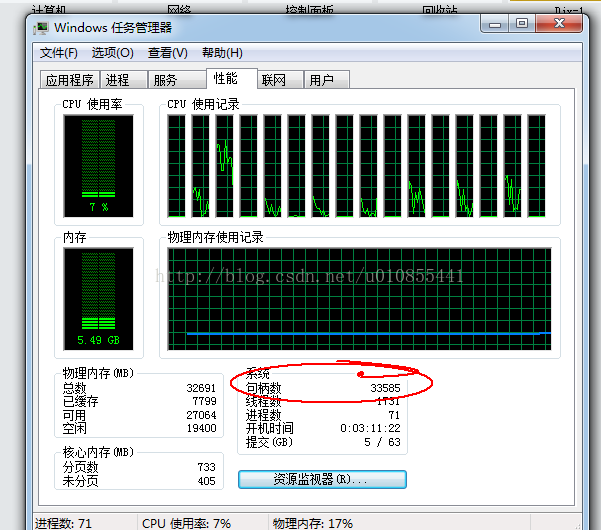
Task: Select the 性能 tab
Action: pyautogui.click(x=232, y=79)
